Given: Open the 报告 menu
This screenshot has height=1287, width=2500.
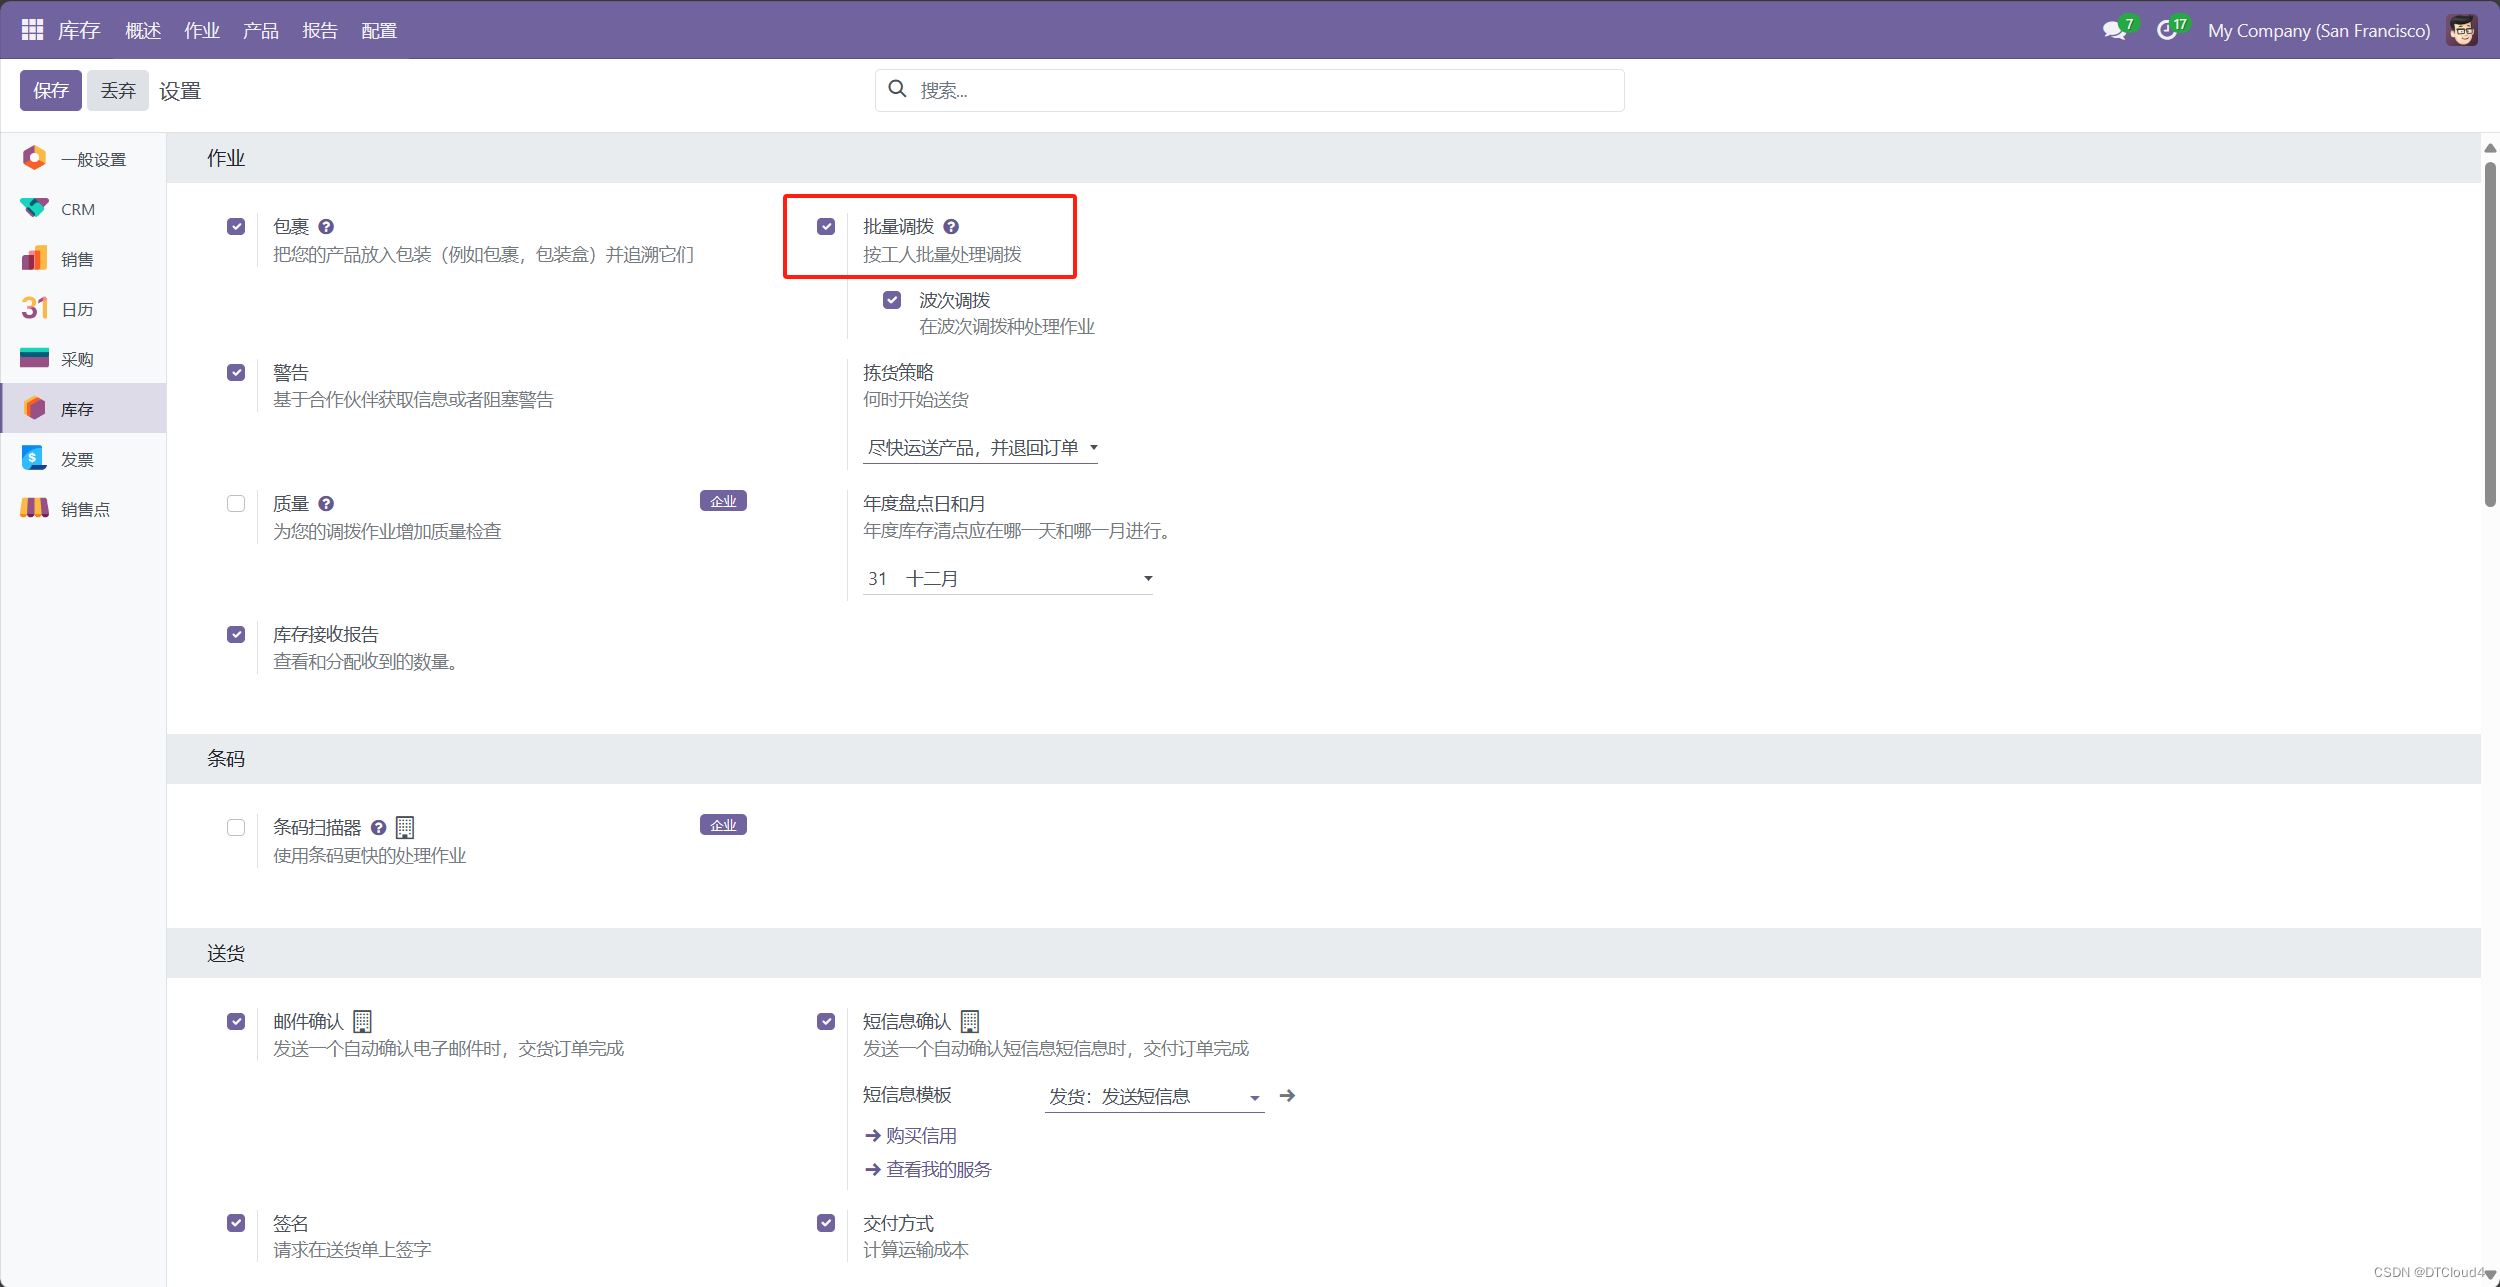Looking at the screenshot, I should click(x=320, y=31).
